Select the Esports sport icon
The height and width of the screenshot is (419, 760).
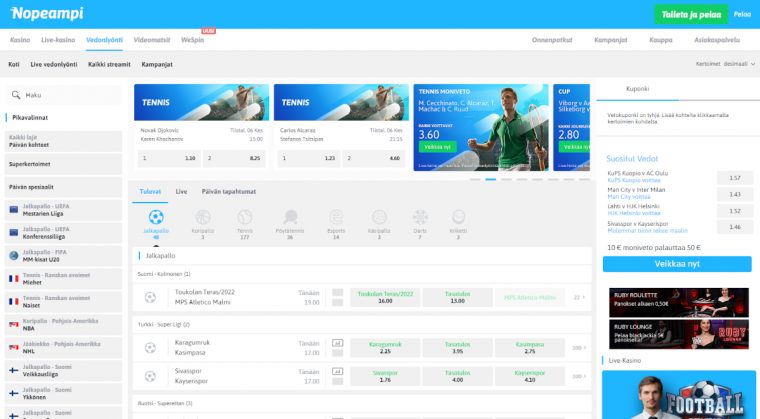[336, 217]
